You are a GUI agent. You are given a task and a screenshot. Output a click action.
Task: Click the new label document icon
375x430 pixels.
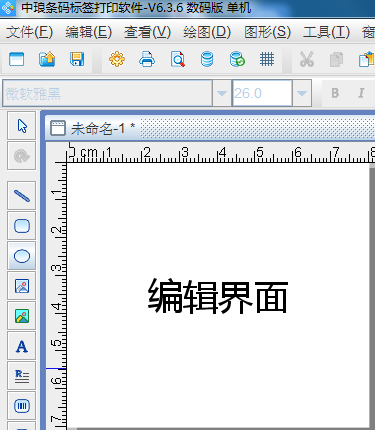pos(16,60)
